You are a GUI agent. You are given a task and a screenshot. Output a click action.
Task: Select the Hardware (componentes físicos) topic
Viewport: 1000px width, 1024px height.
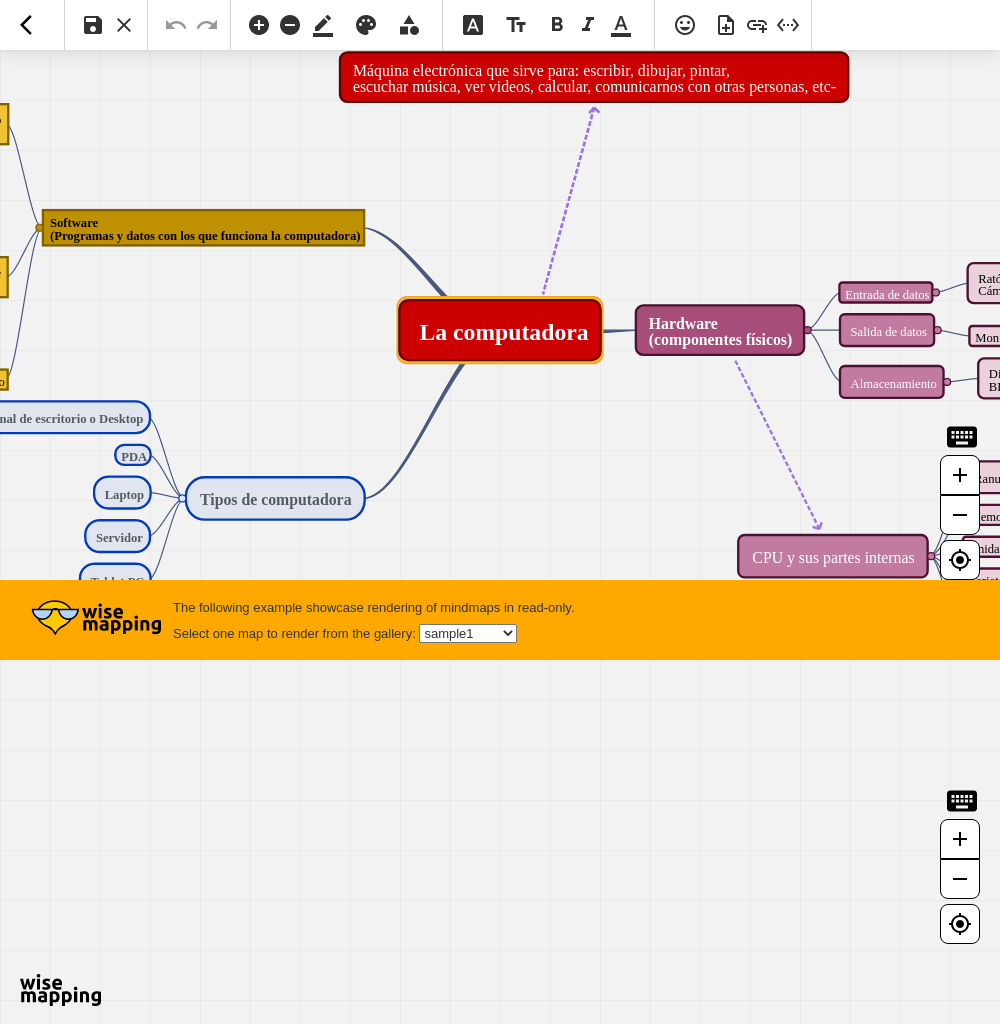pos(720,330)
